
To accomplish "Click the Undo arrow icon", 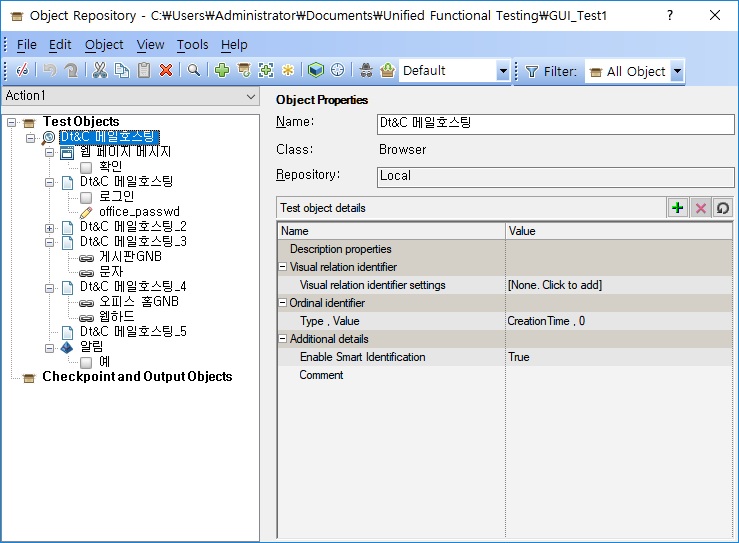I will click(49, 71).
